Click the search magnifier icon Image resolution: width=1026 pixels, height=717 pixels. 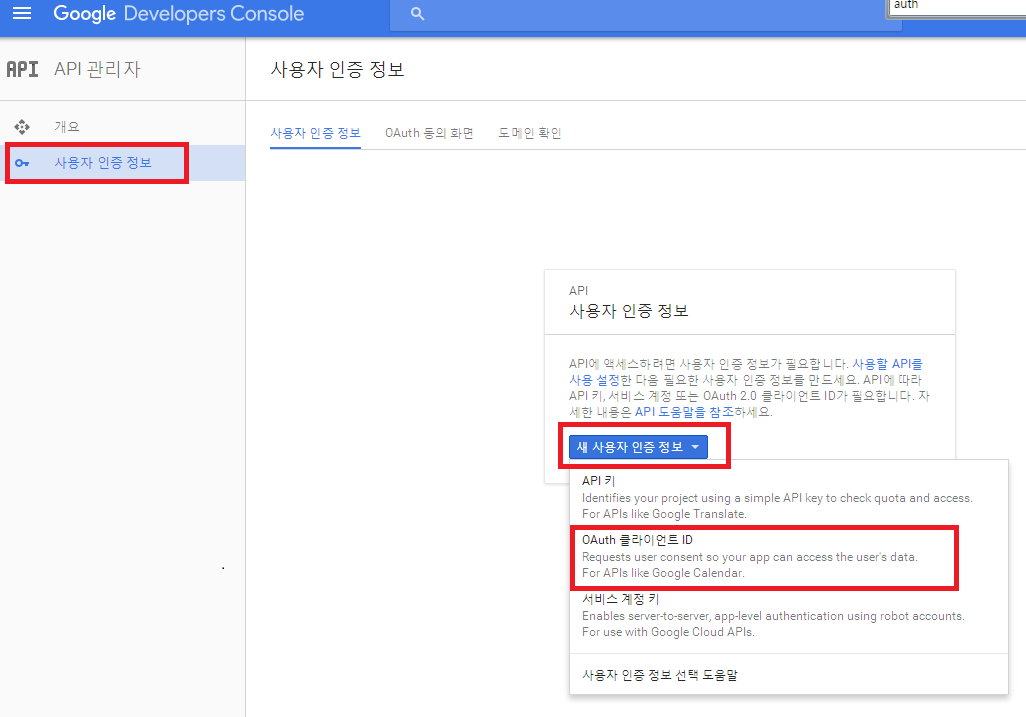(x=418, y=14)
